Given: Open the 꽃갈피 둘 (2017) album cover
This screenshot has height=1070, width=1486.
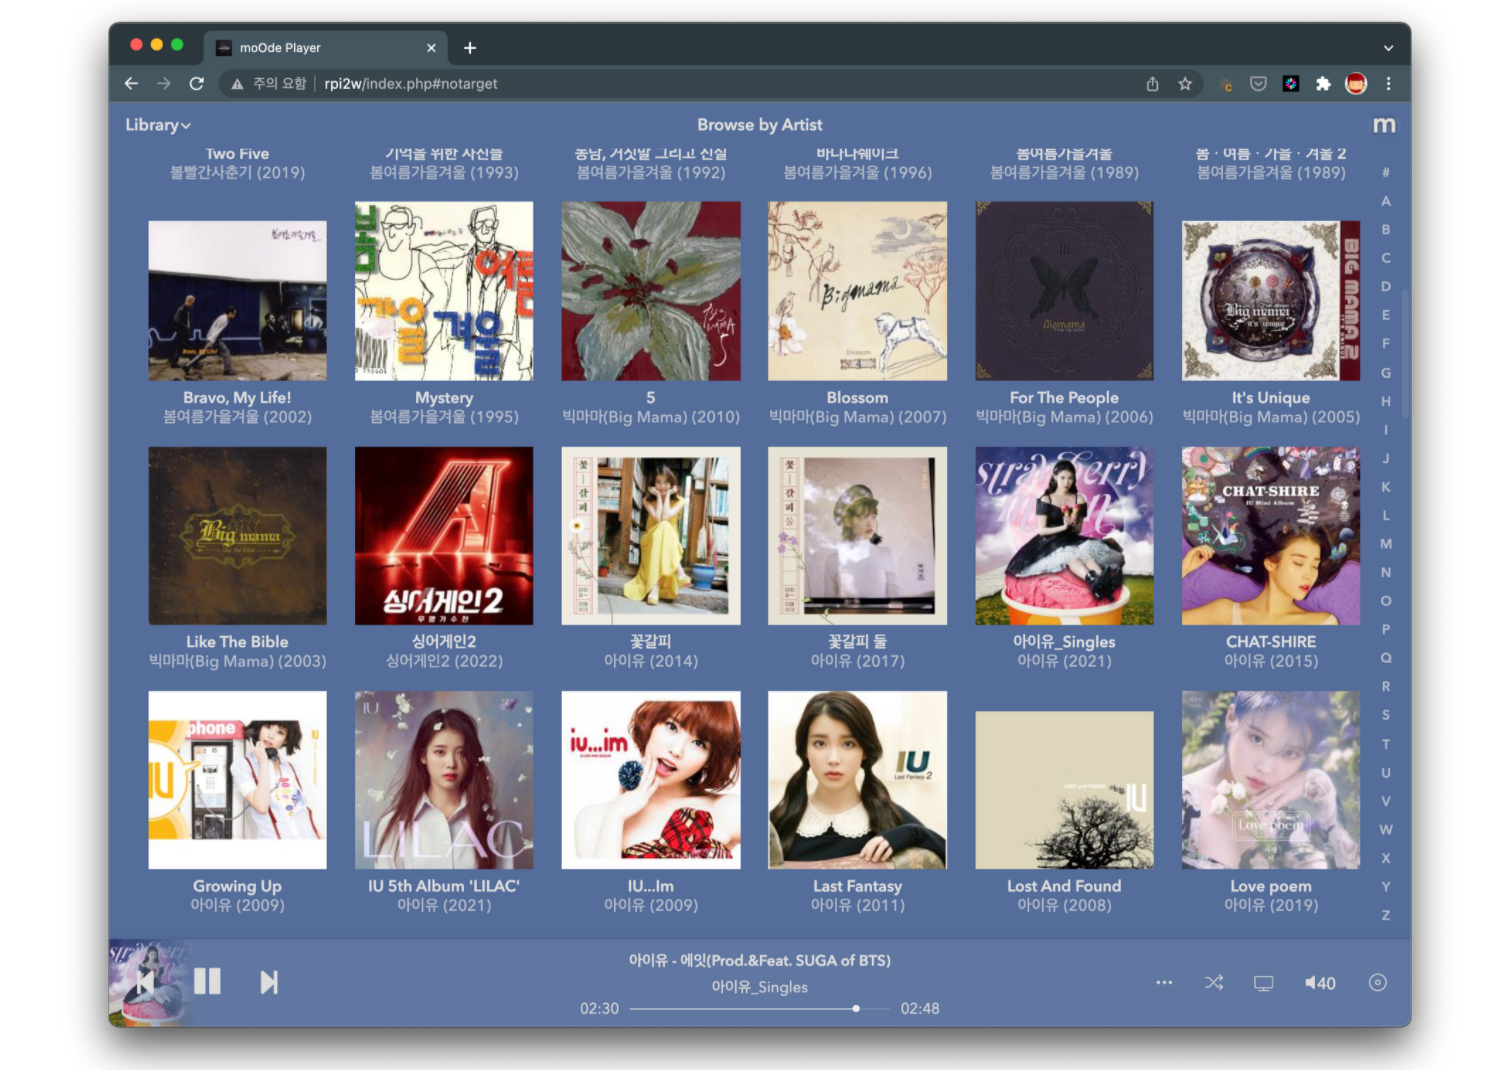Looking at the screenshot, I should pyautogui.click(x=857, y=536).
